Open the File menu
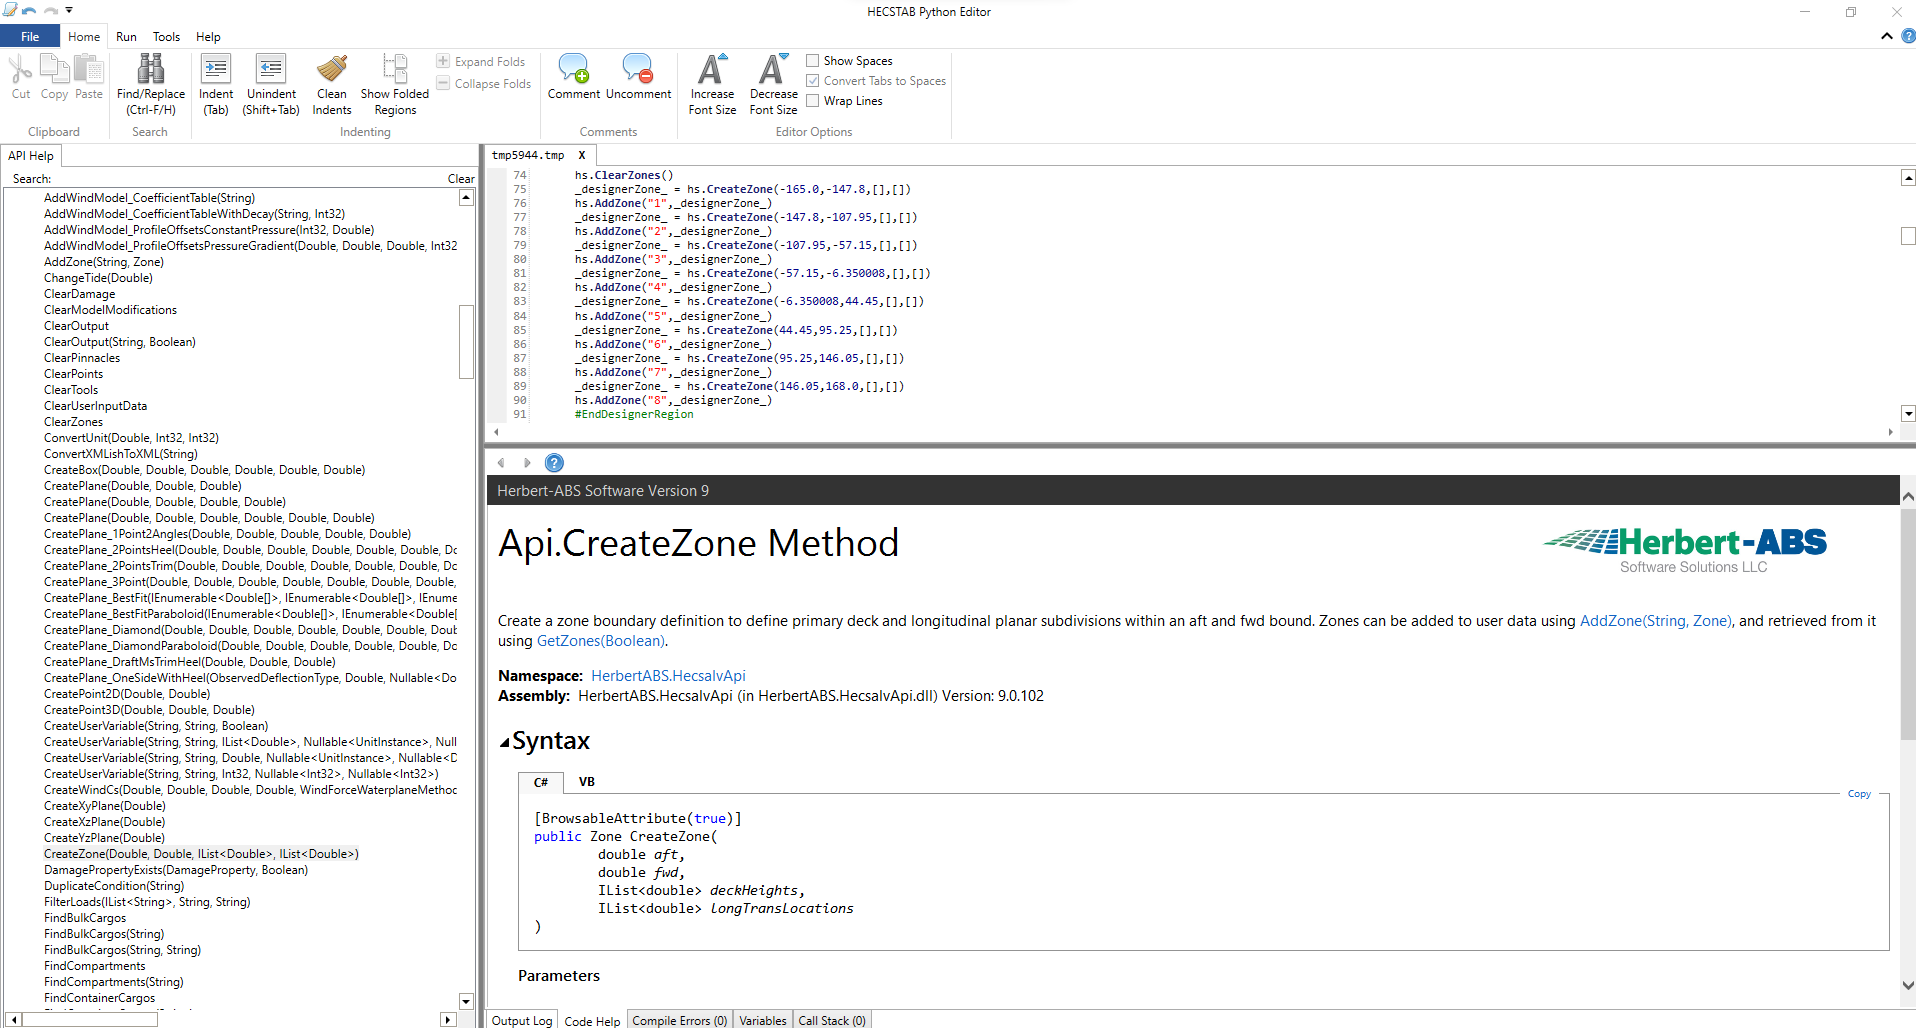 pos(30,37)
